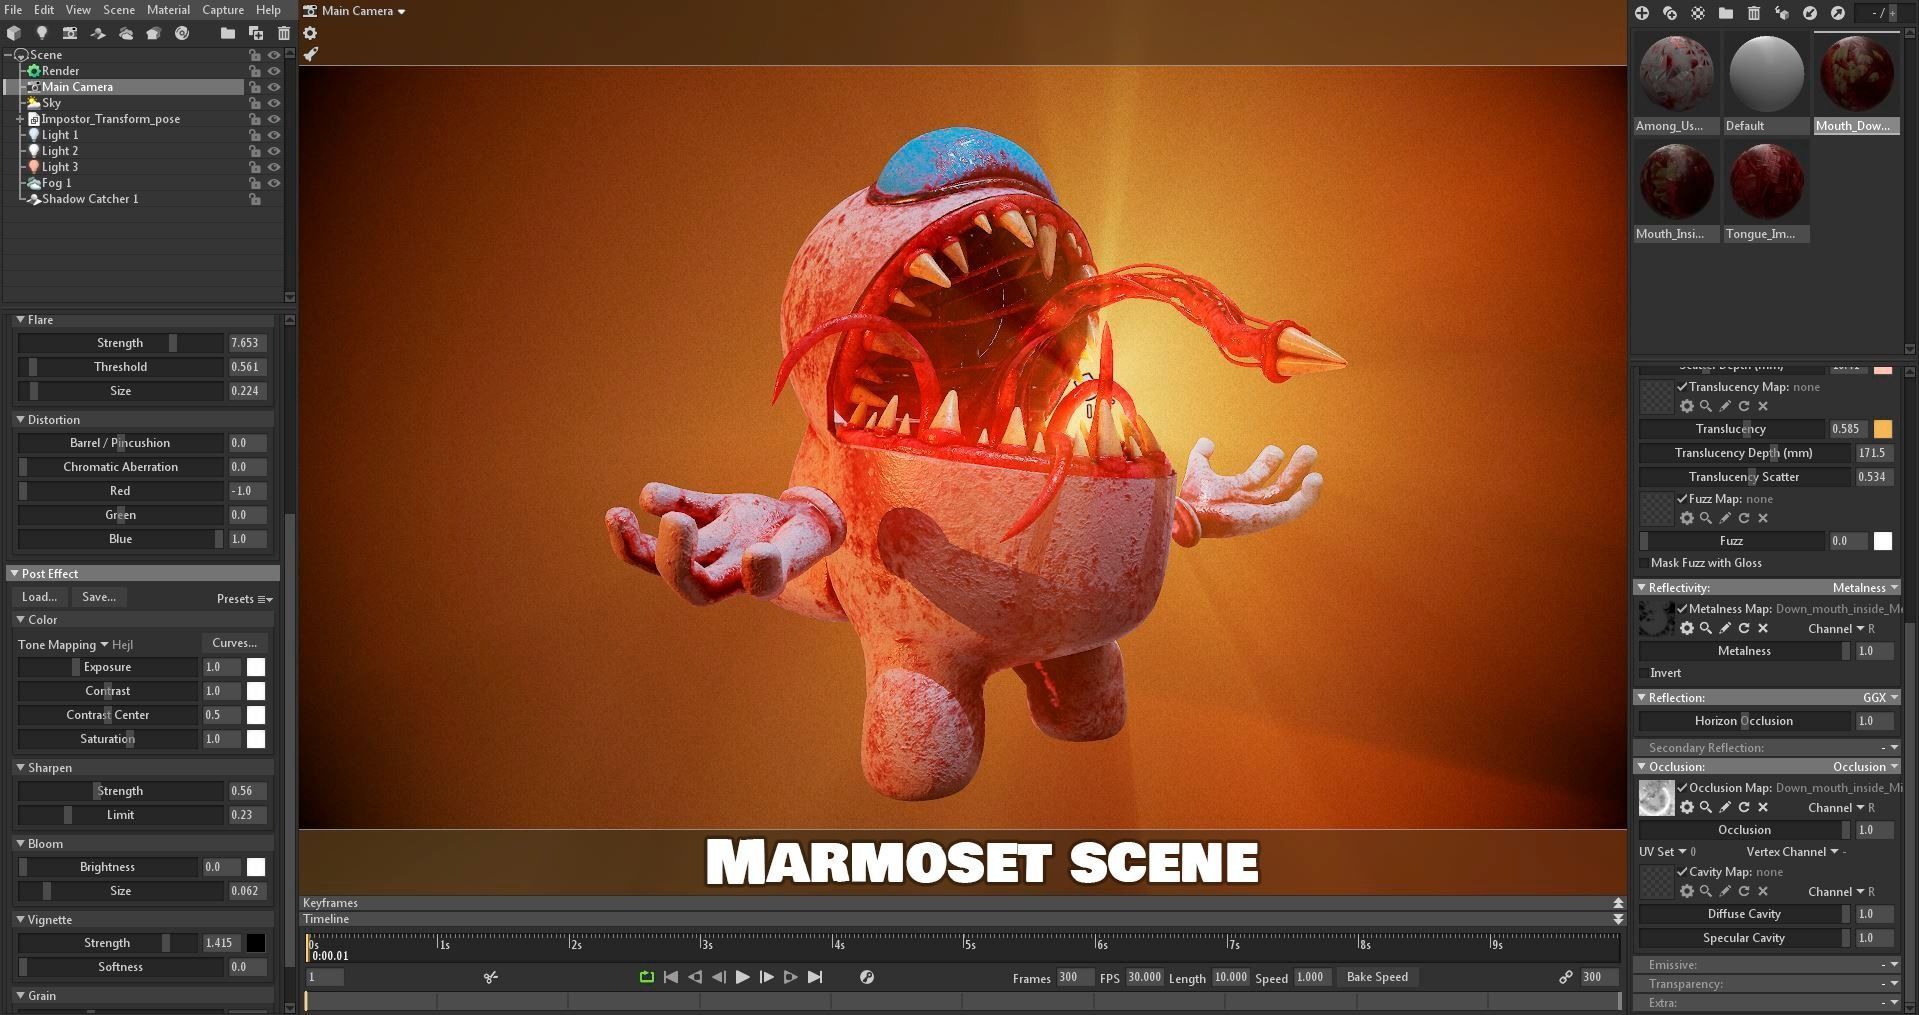Delete the selected material with trash icon
This screenshot has height=1015, width=1919.
1754,13
